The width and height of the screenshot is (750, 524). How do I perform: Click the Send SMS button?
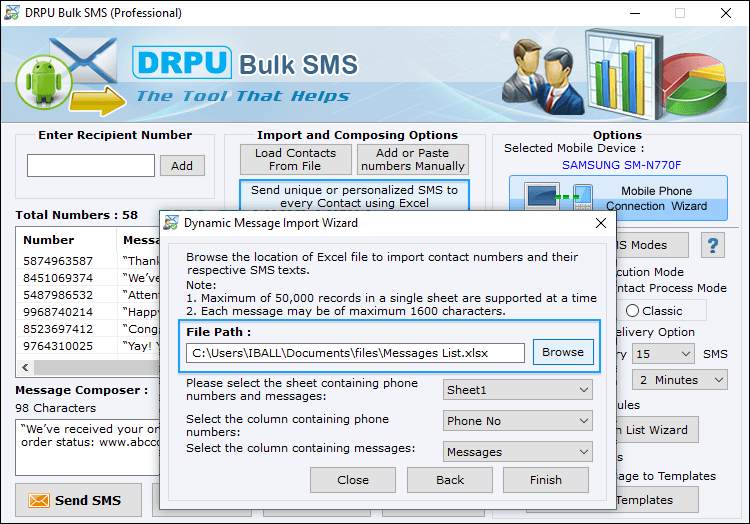[x=78, y=500]
